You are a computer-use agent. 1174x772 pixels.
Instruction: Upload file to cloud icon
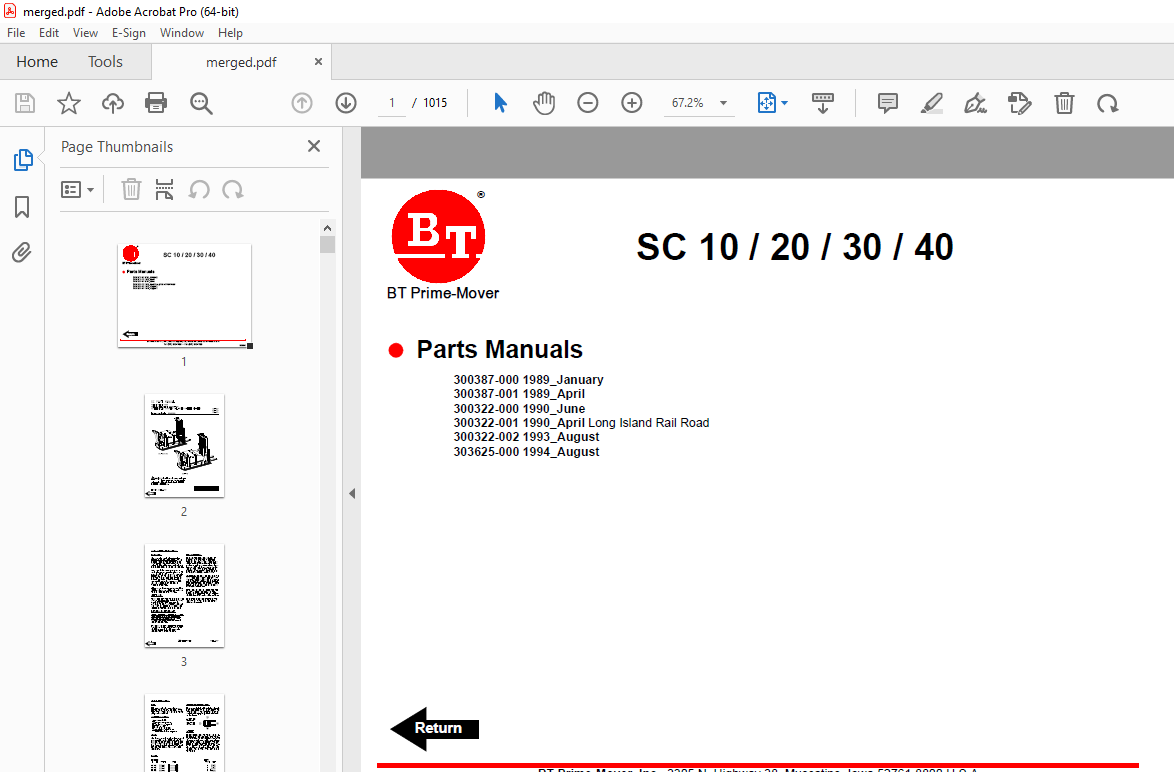113,103
